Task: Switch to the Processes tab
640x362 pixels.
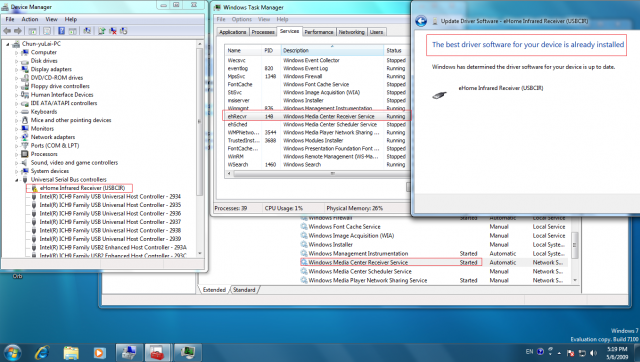Action: (263, 32)
